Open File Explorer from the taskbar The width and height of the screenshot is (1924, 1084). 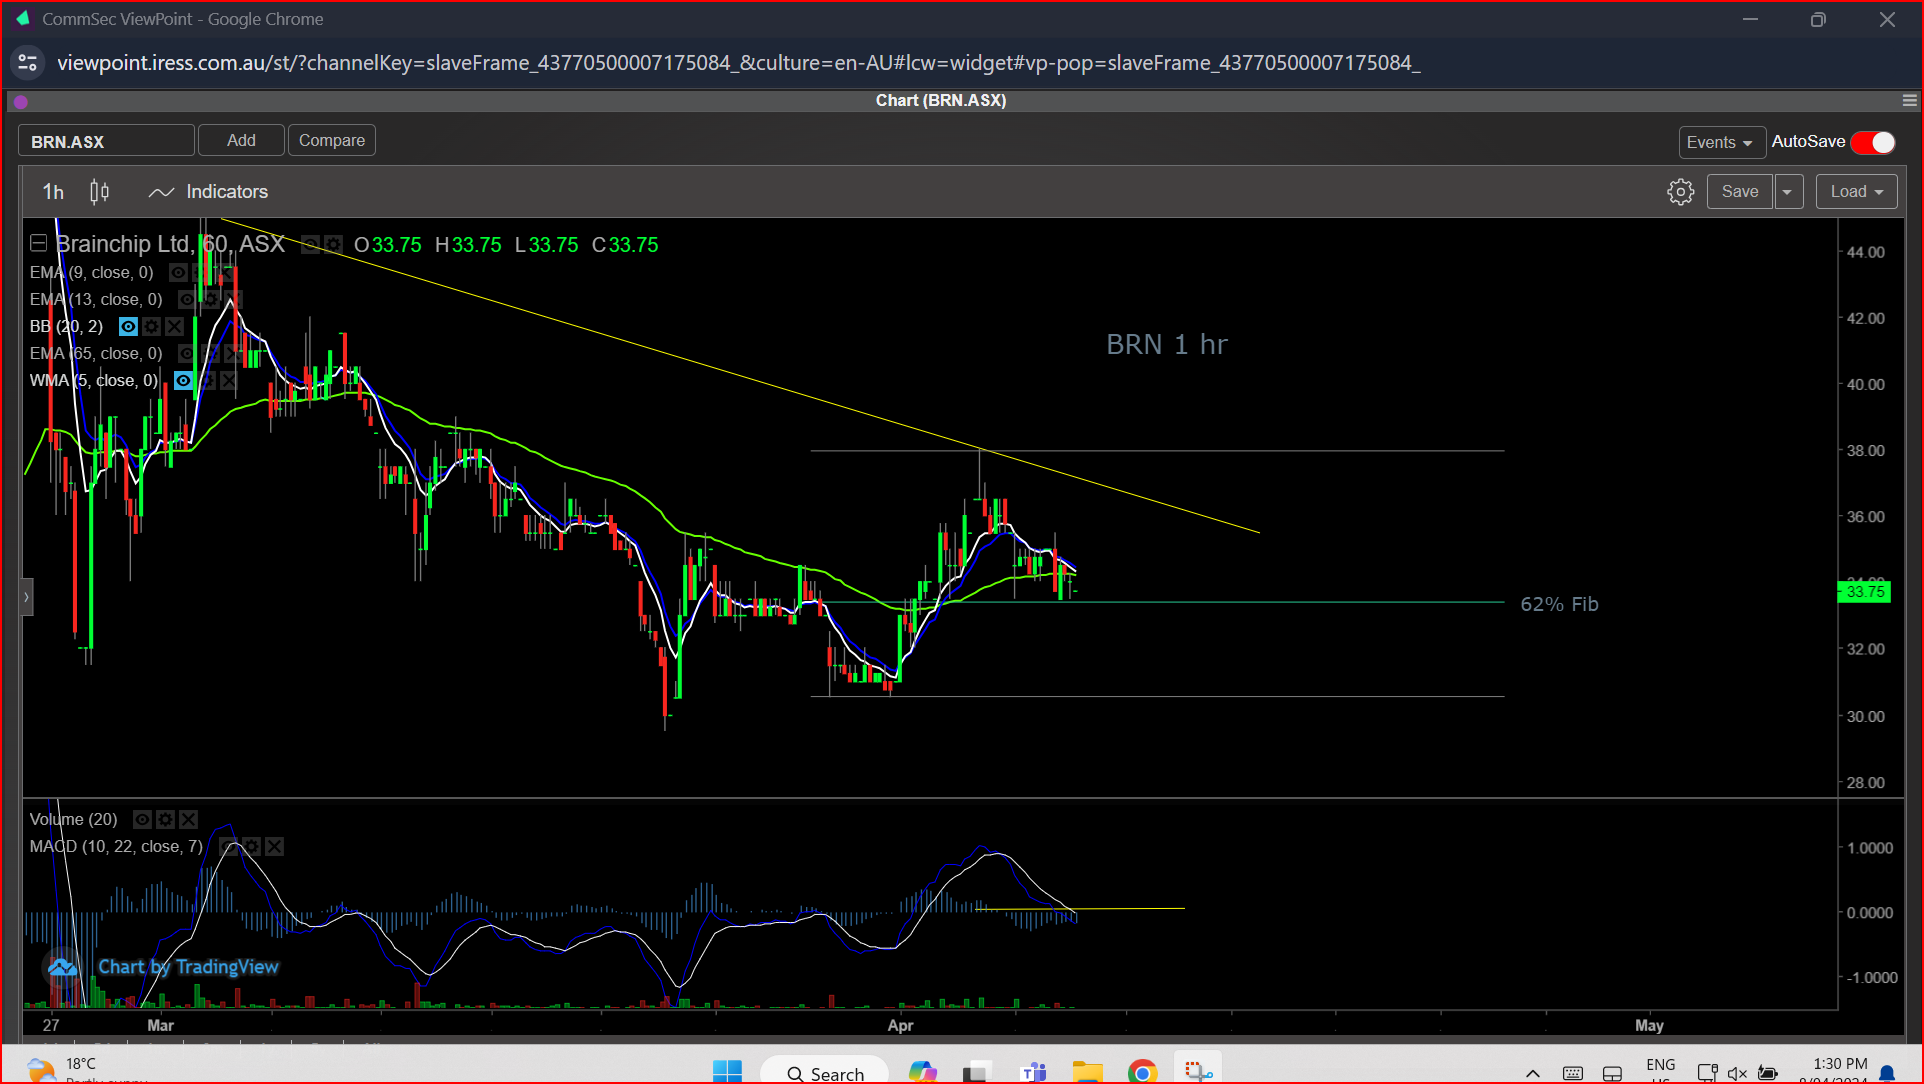click(x=1087, y=1072)
